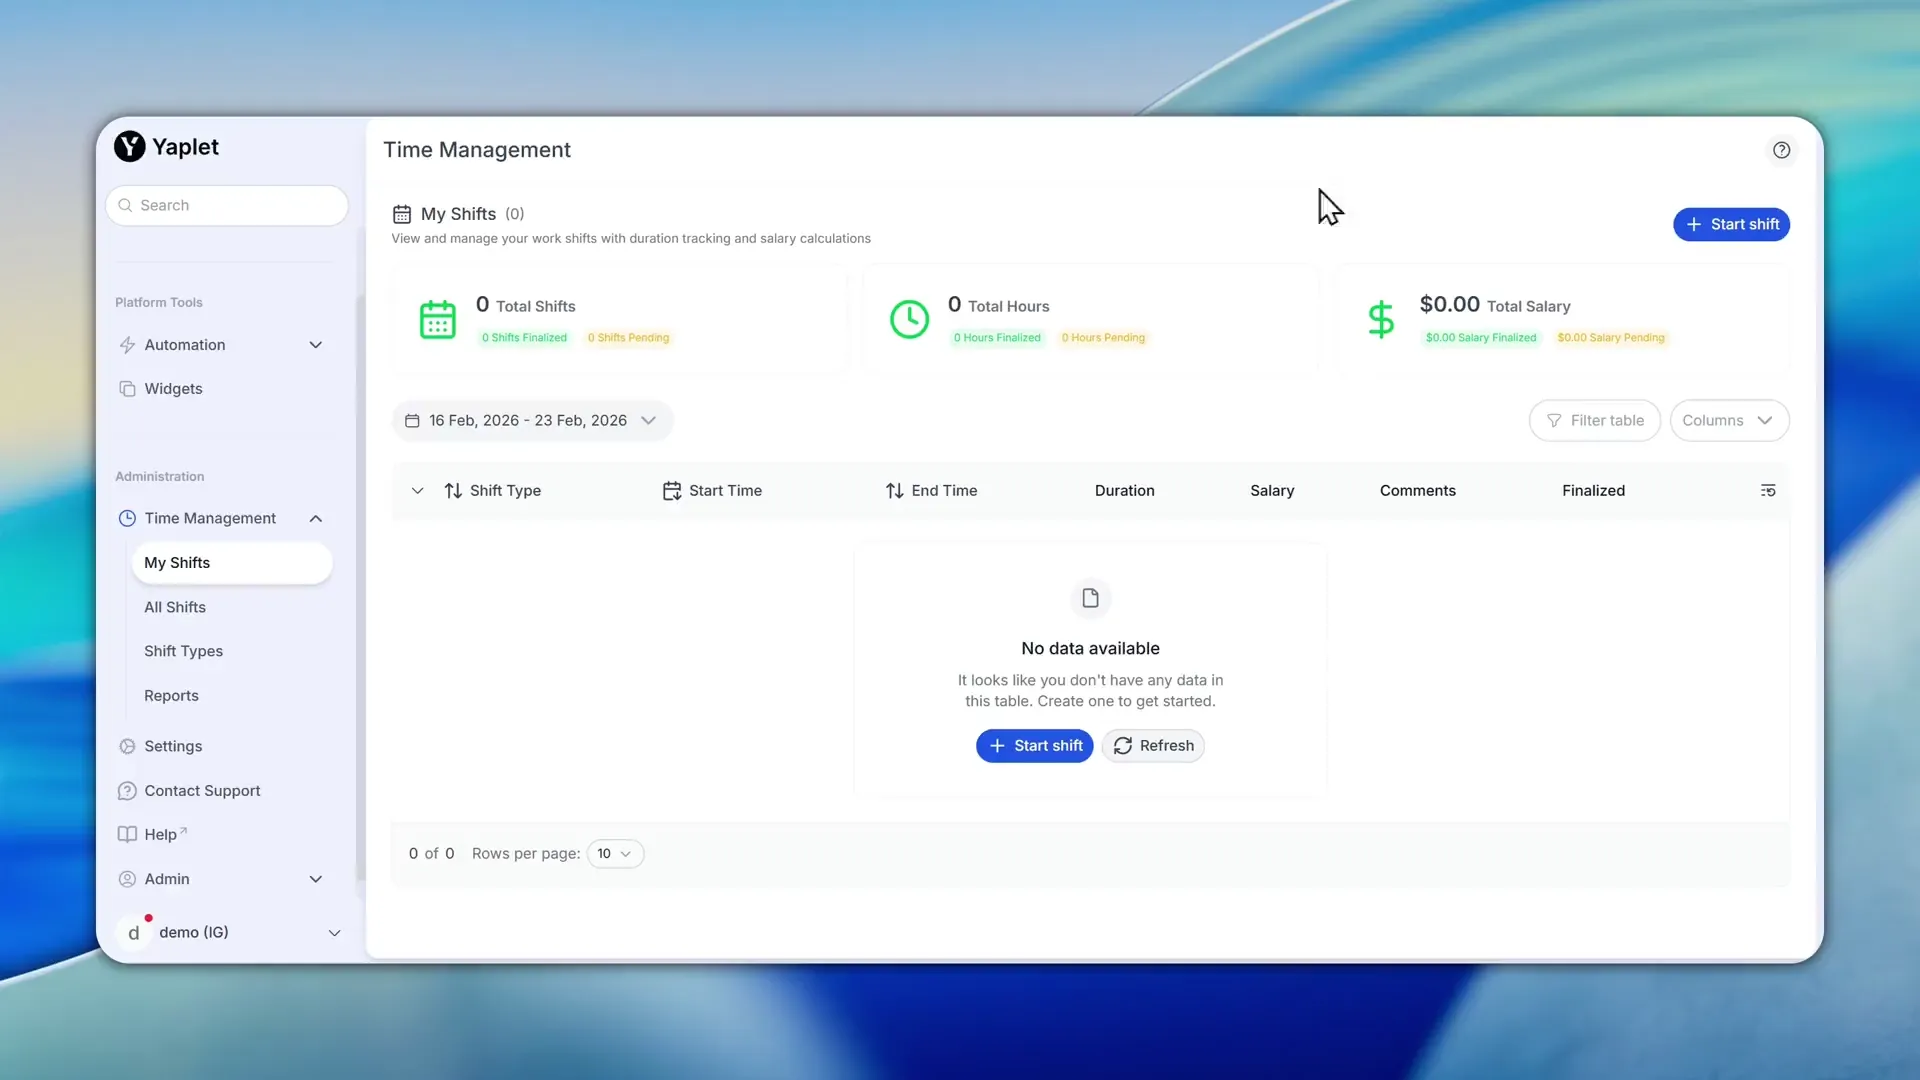Click the green dollar Total Salary icon
This screenshot has height=1080, width=1920.
click(1381, 320)
